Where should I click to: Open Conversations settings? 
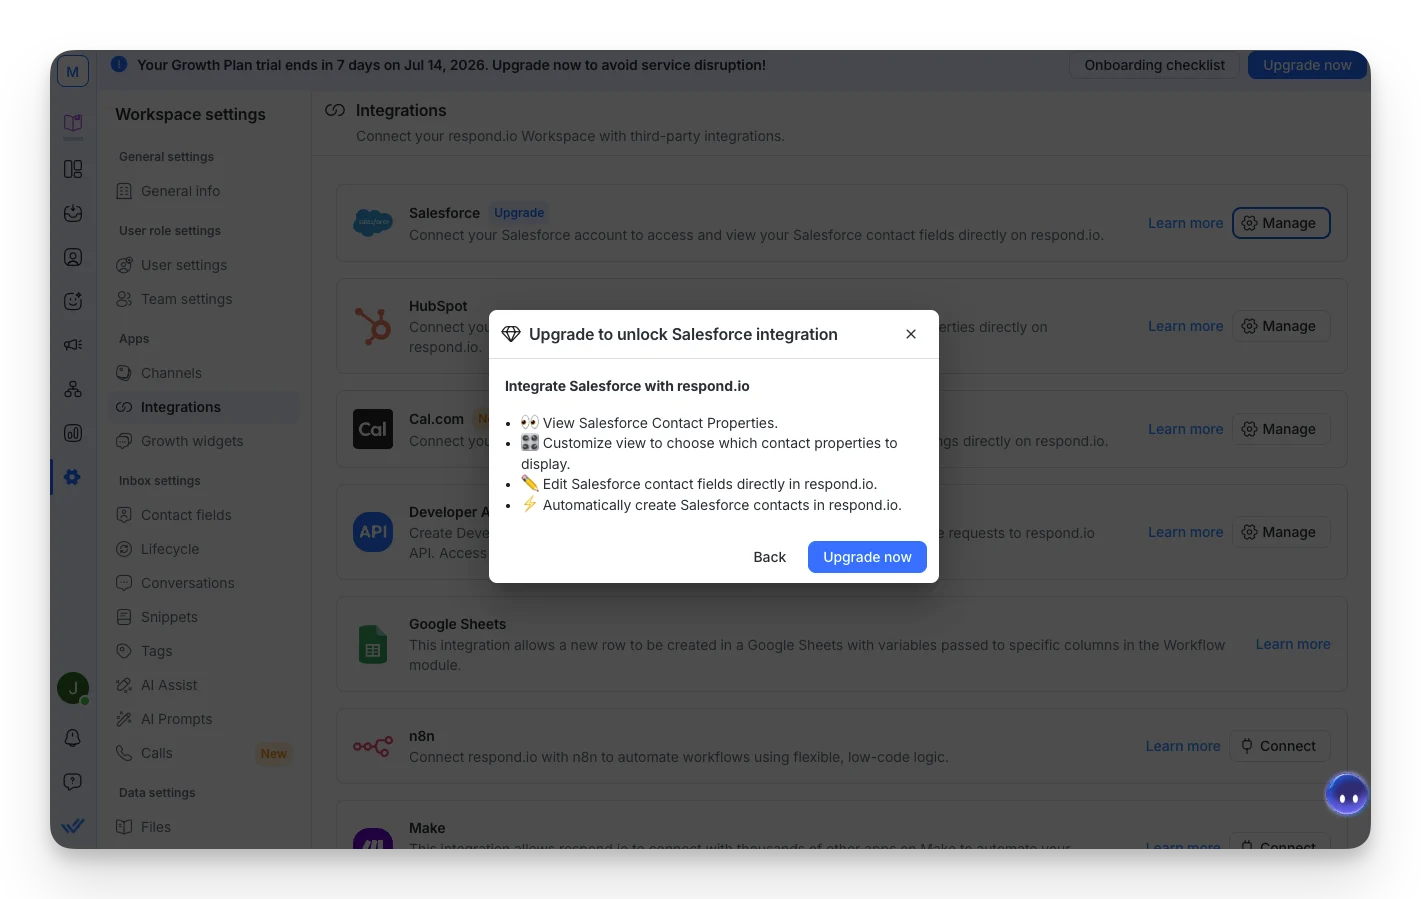coord(203,583)
